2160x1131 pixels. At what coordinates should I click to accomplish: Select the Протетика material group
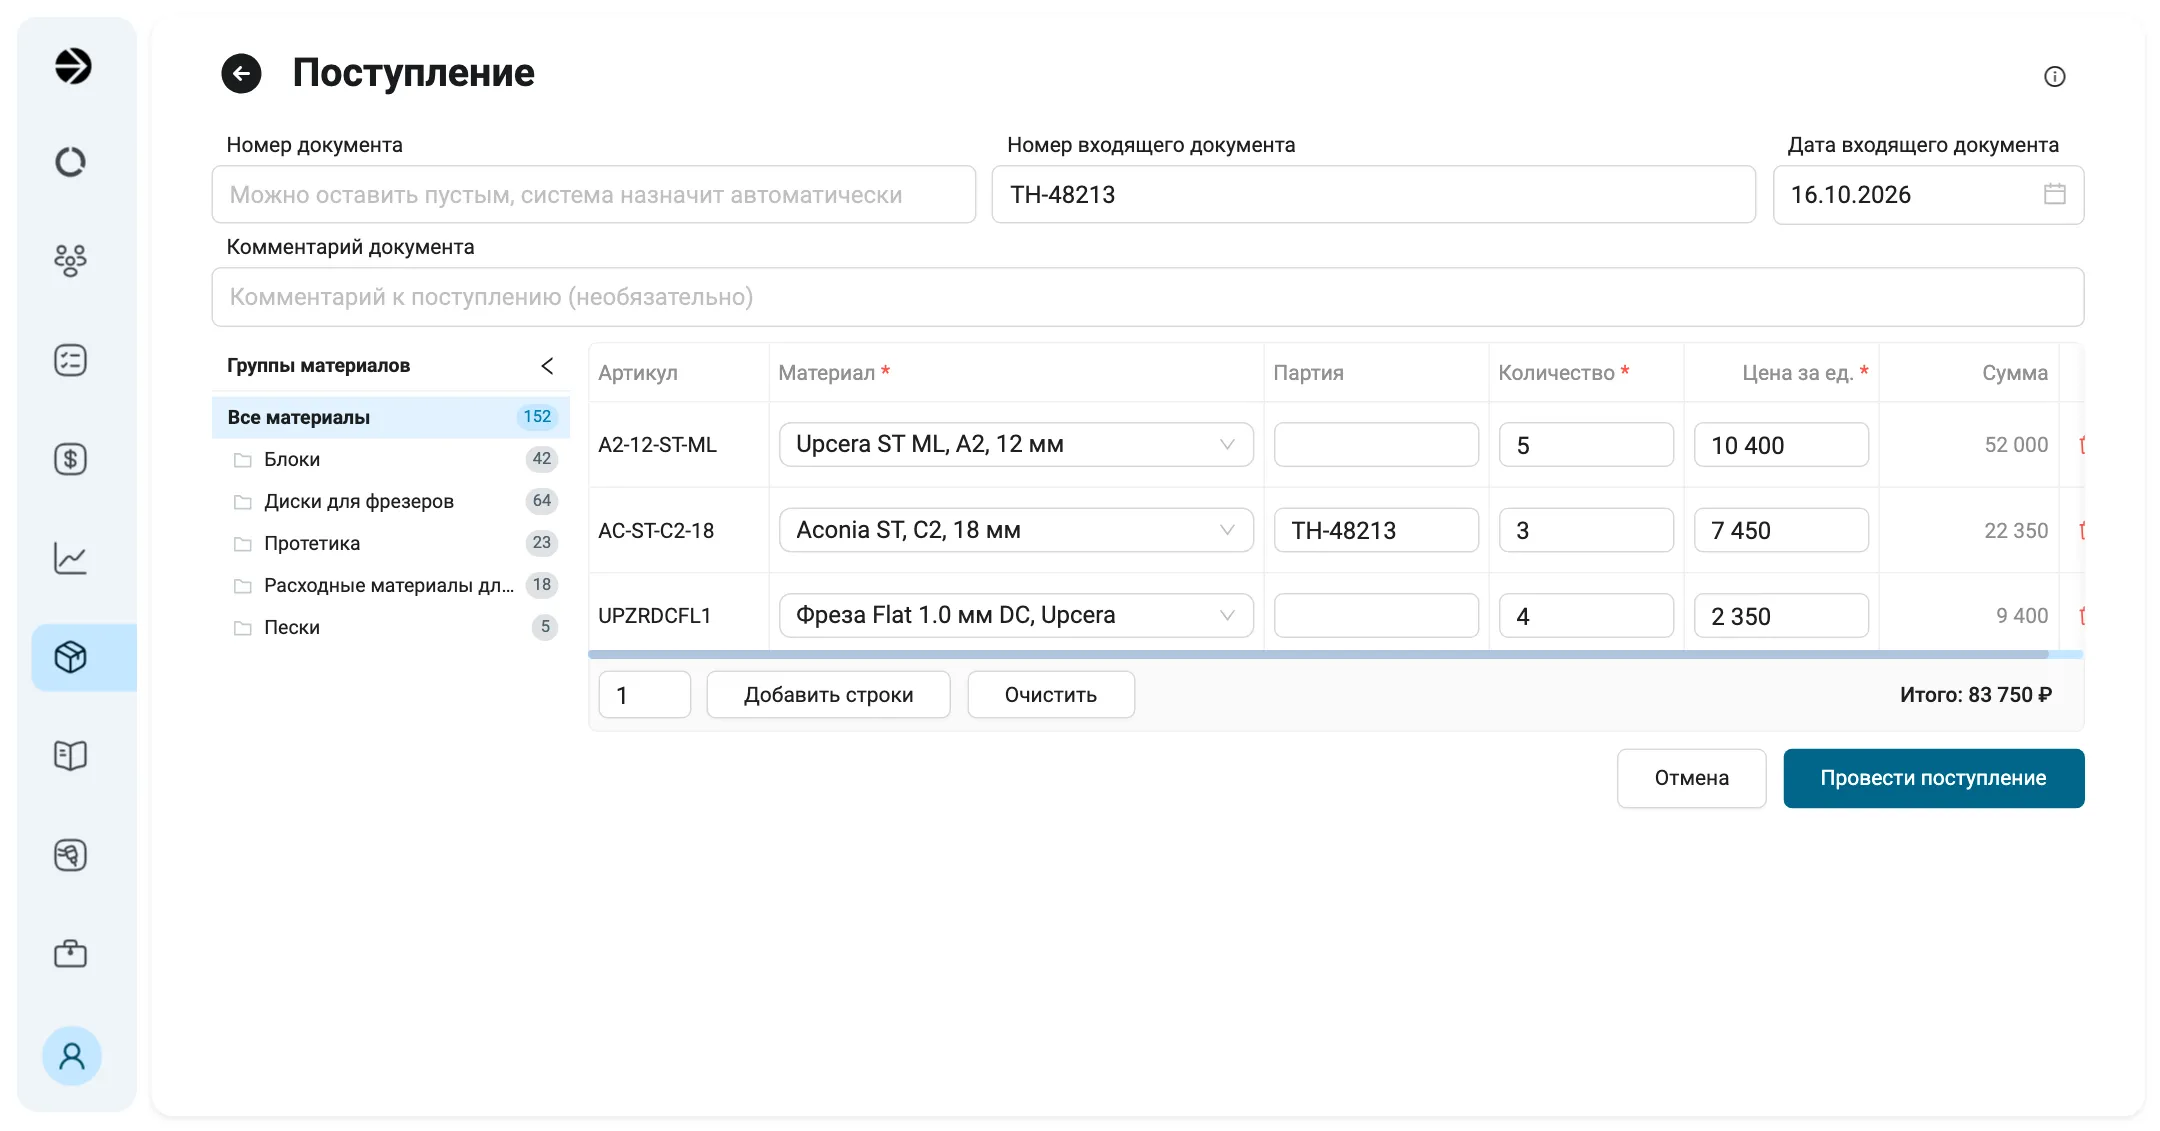click(391, 543)
